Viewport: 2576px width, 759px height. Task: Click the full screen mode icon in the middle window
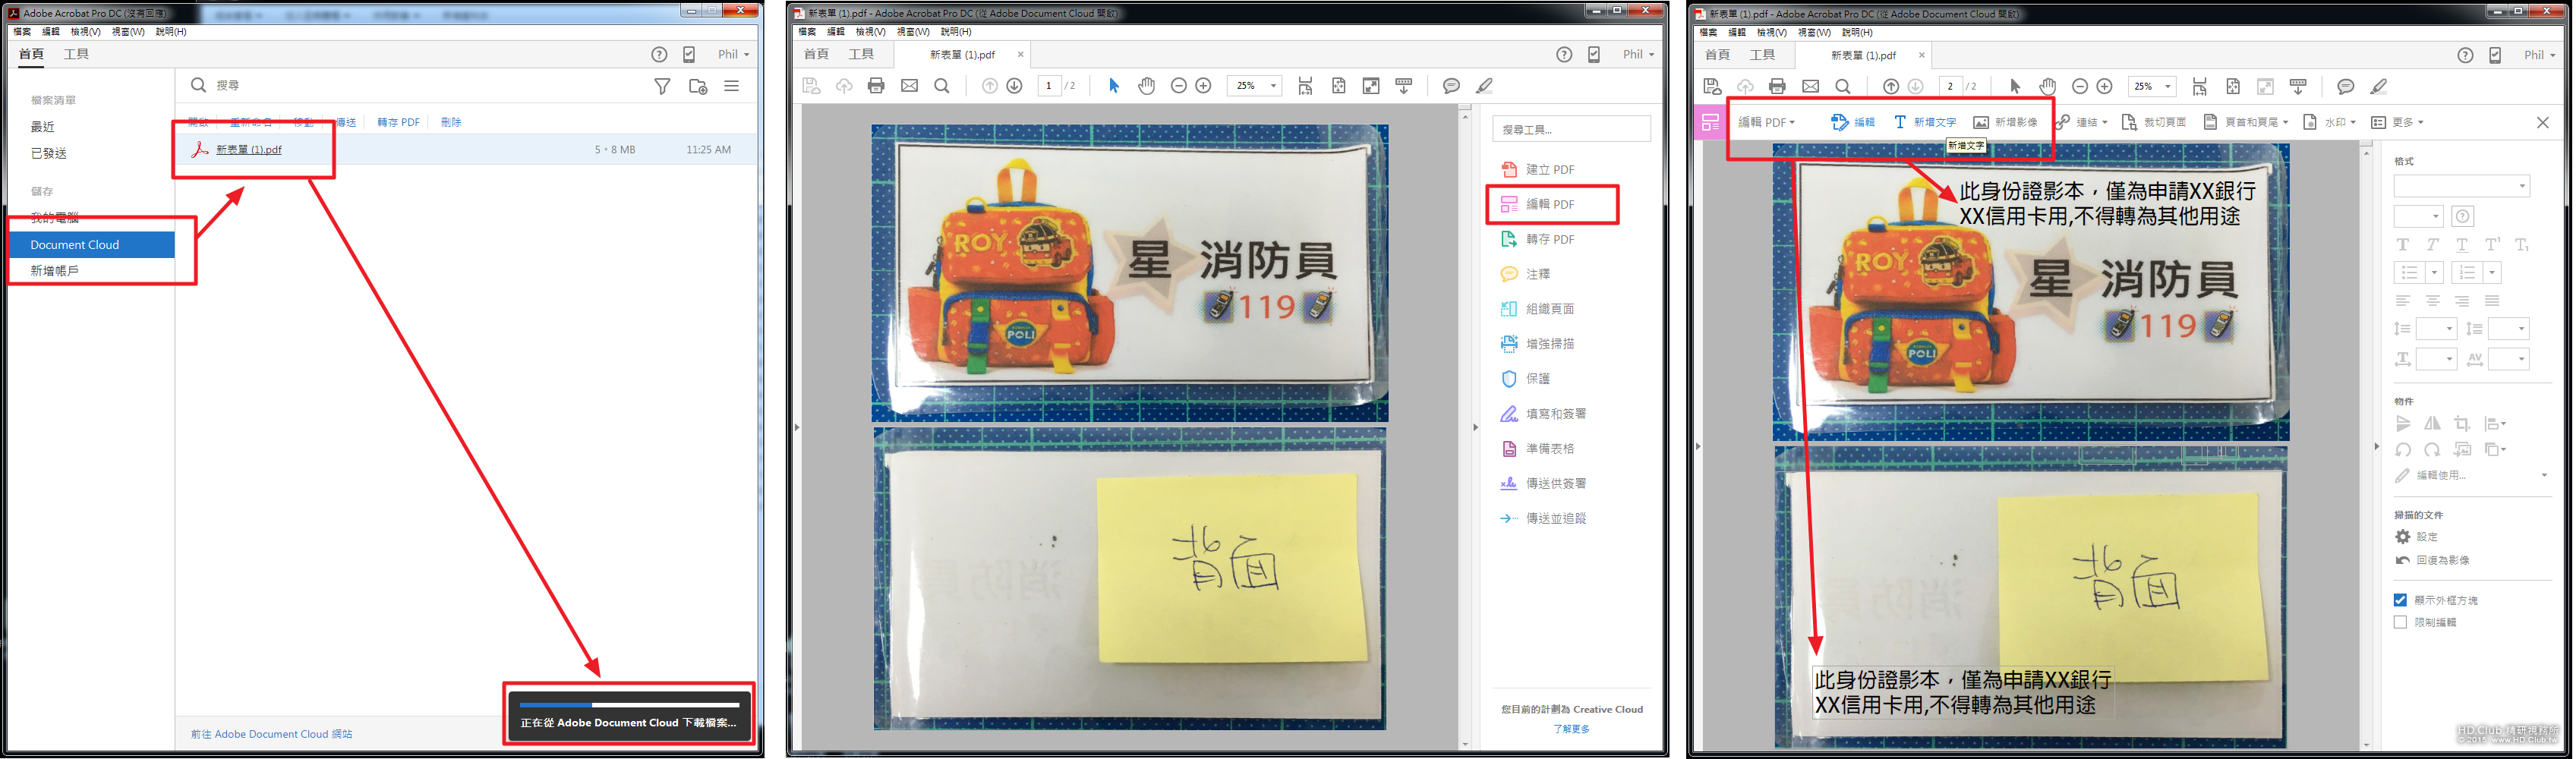[x=1371, y=86]
